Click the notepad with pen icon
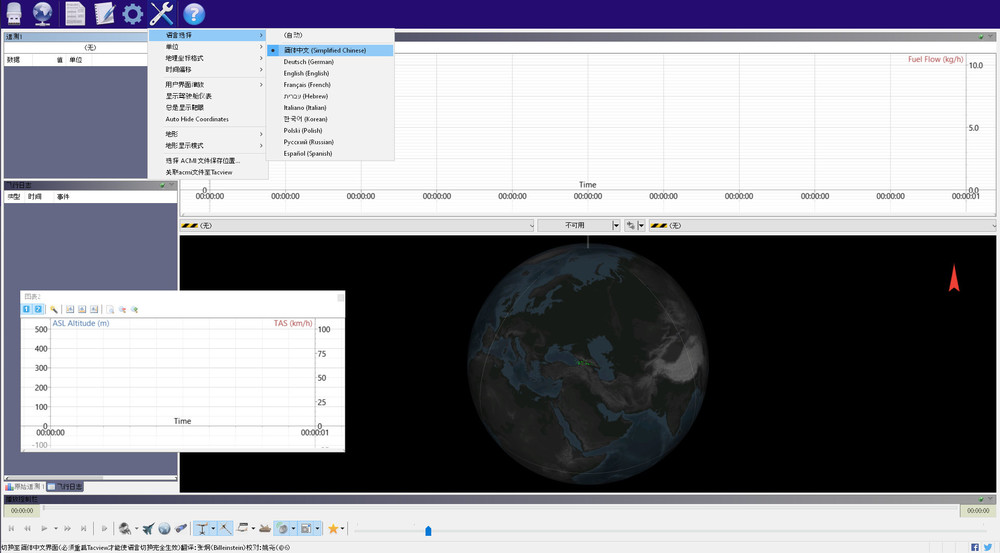1000x553 pixels. pyautogui.click(x=104, y=14)
